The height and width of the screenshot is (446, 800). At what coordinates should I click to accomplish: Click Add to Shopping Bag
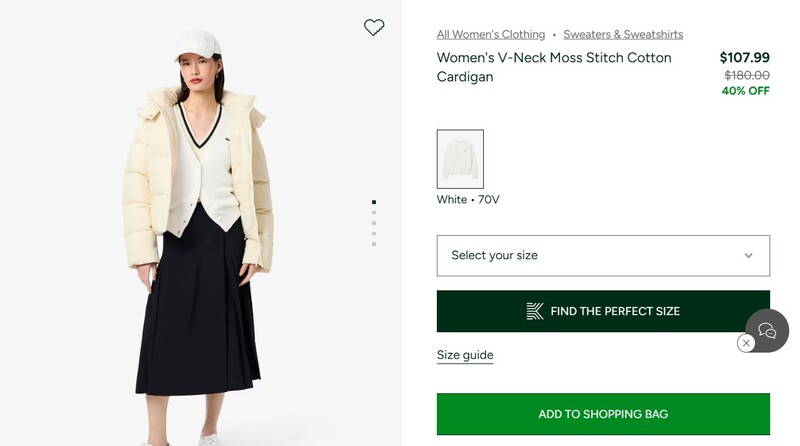(603, 414)
